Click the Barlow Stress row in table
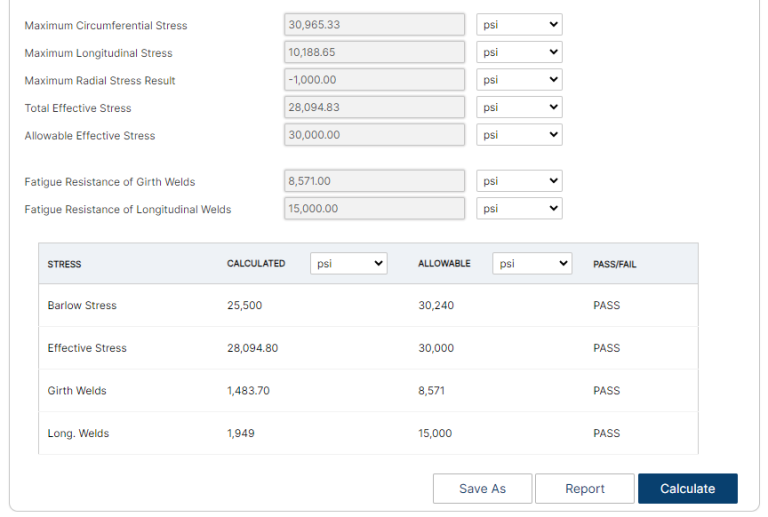Screen dimensions: 768x517 tap(82, 305)
